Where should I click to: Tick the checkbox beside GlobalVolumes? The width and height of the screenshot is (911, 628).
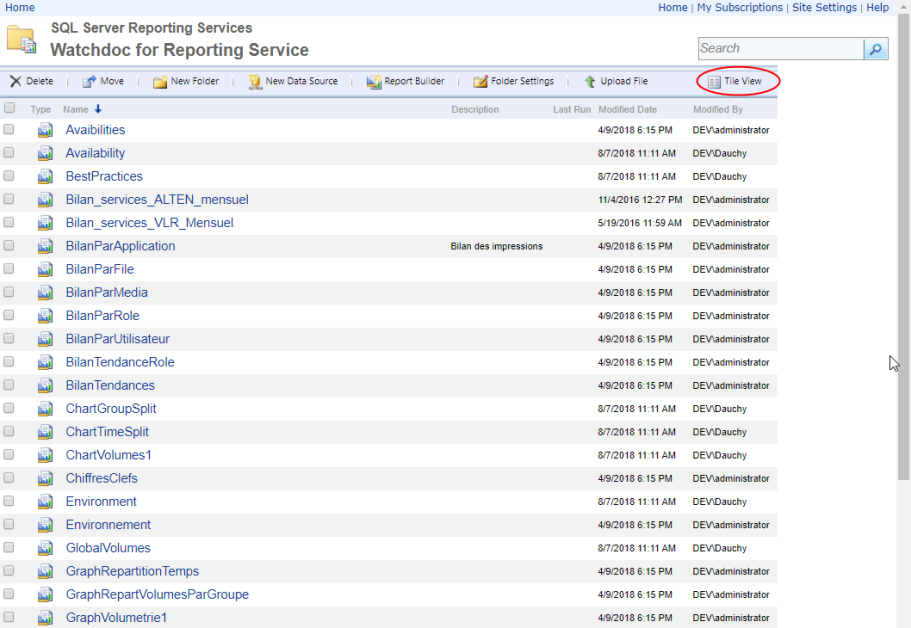point(9,548)
